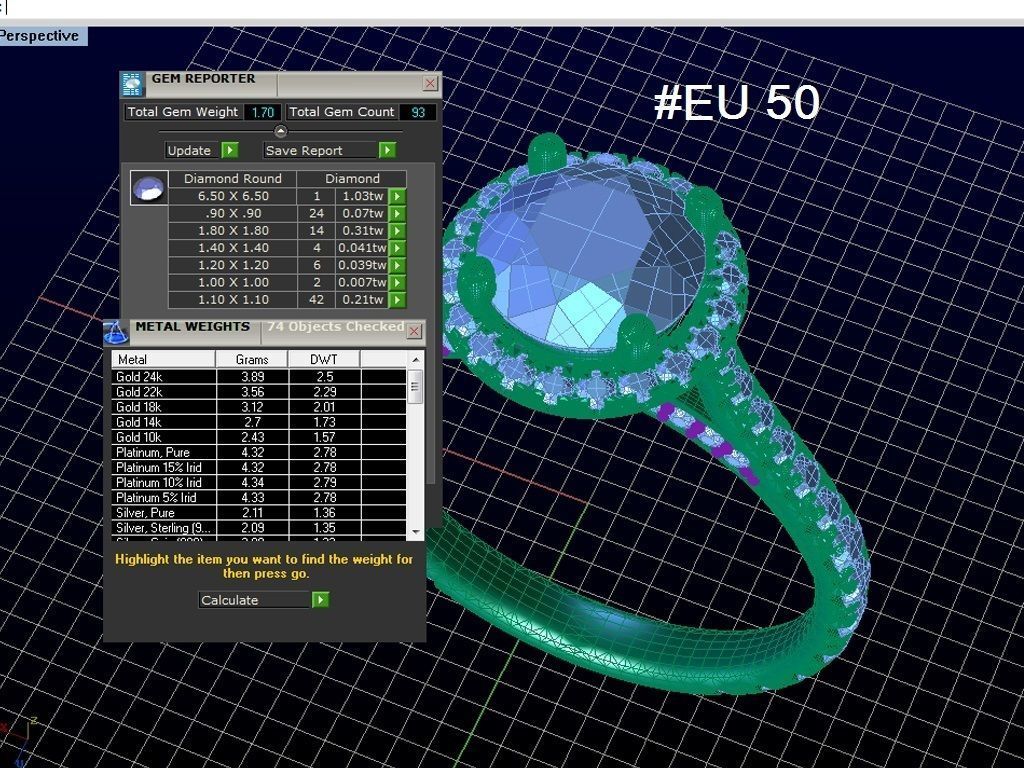Select the Gold 10k row

click(x=259, y=437)
